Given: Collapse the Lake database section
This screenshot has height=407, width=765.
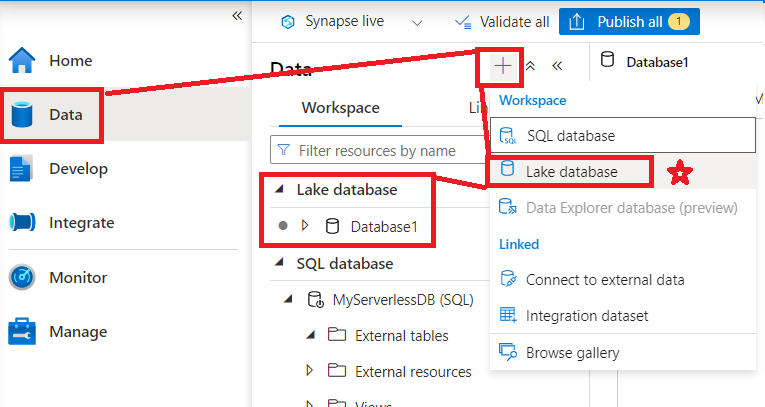Looking at the screenshot, I should pyautogui.click(x=280, y=189).
